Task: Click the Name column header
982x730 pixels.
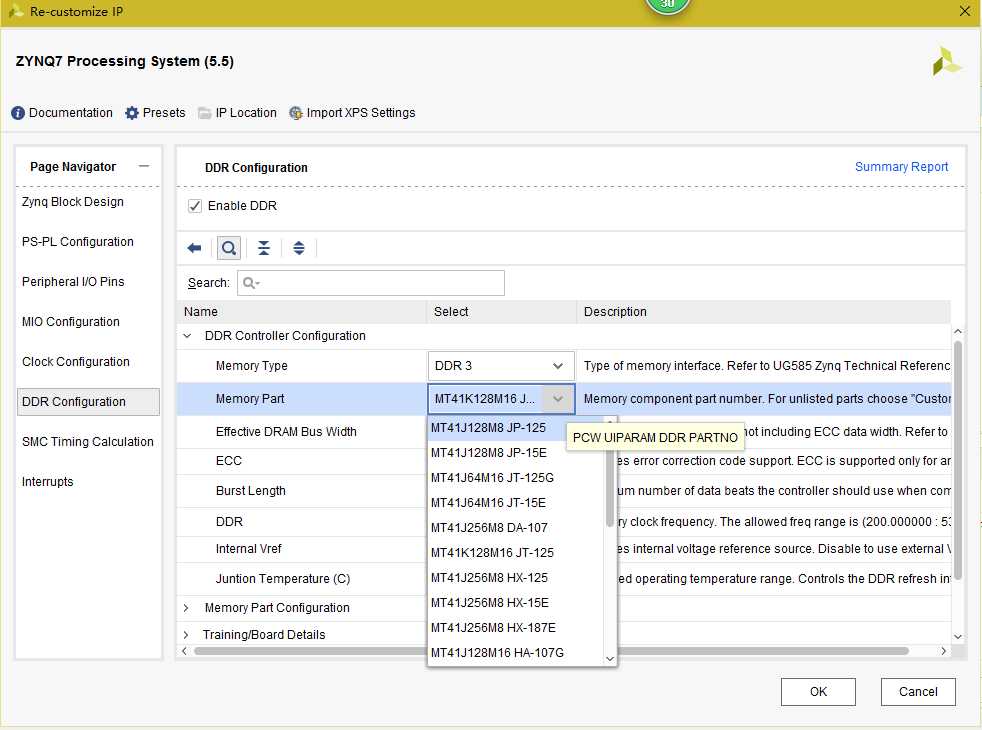Action: pos(302,312)
